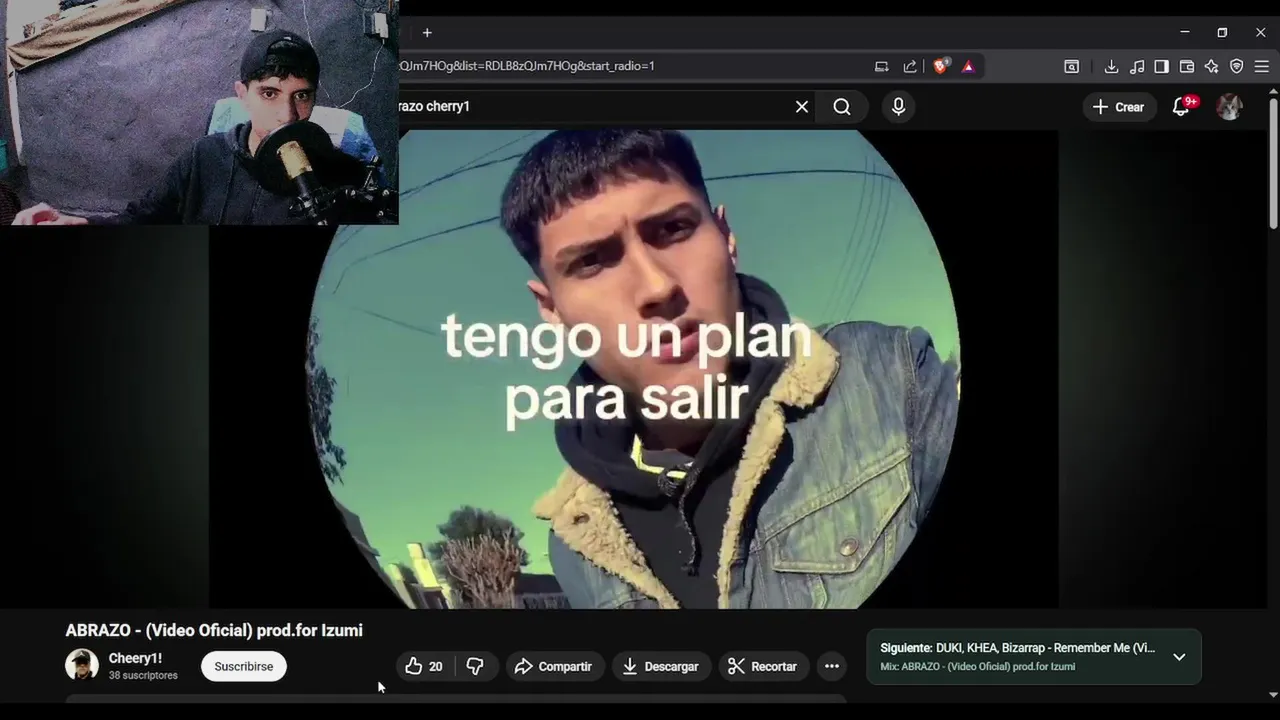The width and height of the screenshot is (1280, 720).
Task: Click the 38 suscriptores text
Action: pyautogui.click(x=143, y=676)
